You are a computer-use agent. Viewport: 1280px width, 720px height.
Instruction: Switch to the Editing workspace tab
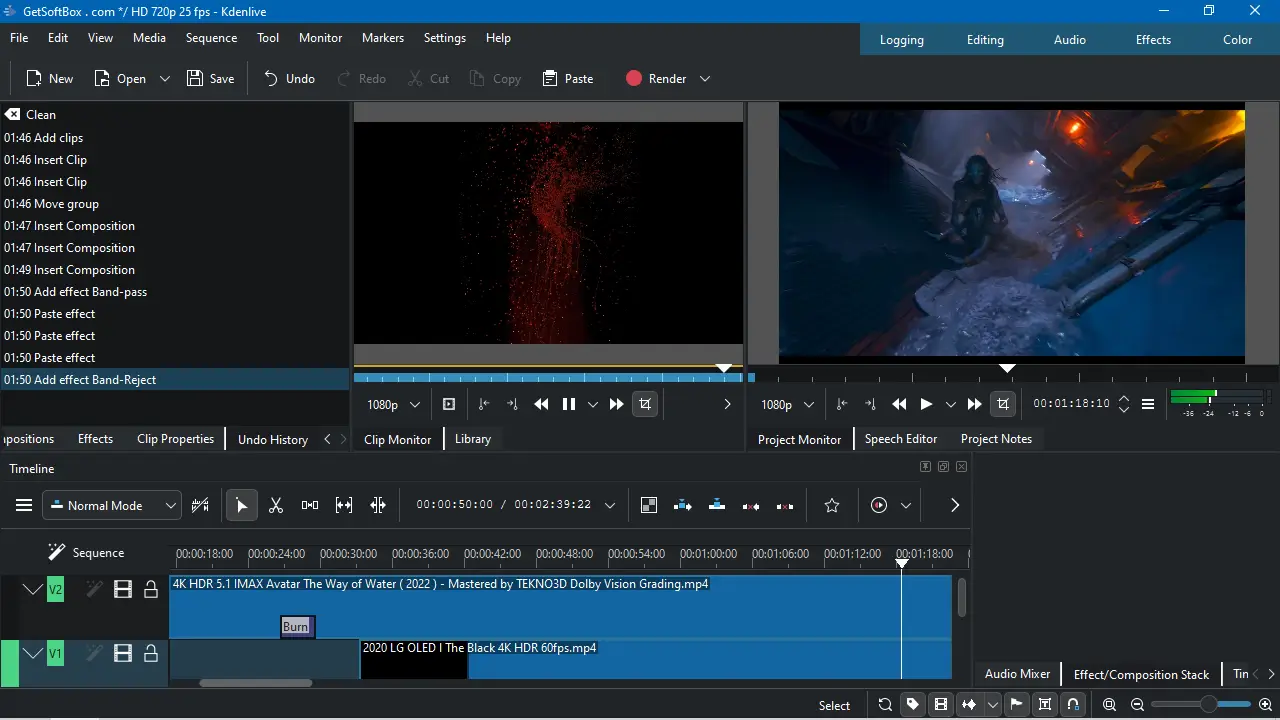point(985,40)
